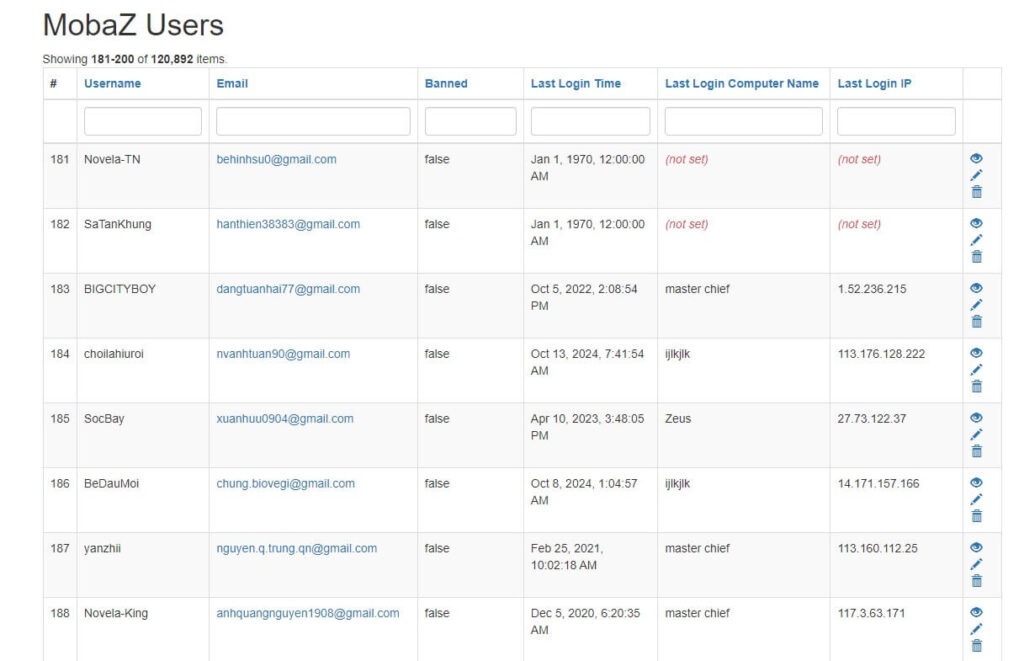Sort by Last Login IP header
Image resolution: width=1024 pixels, height=661 pixels.
coord(874,84)
